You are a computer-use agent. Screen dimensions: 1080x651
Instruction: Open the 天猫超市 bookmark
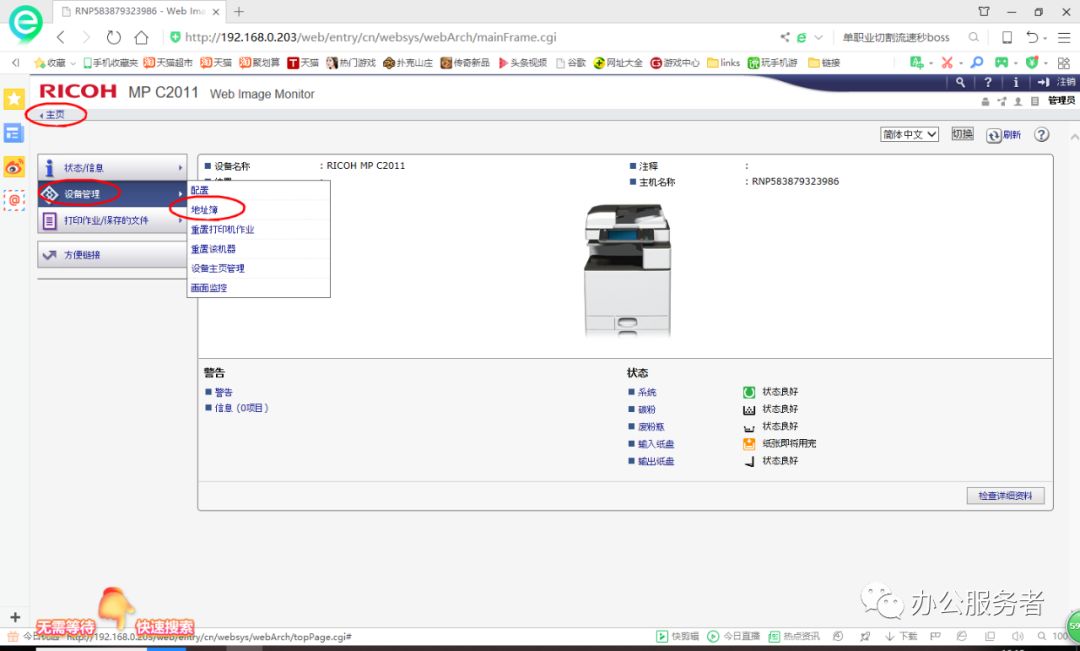tap(167, 63)
